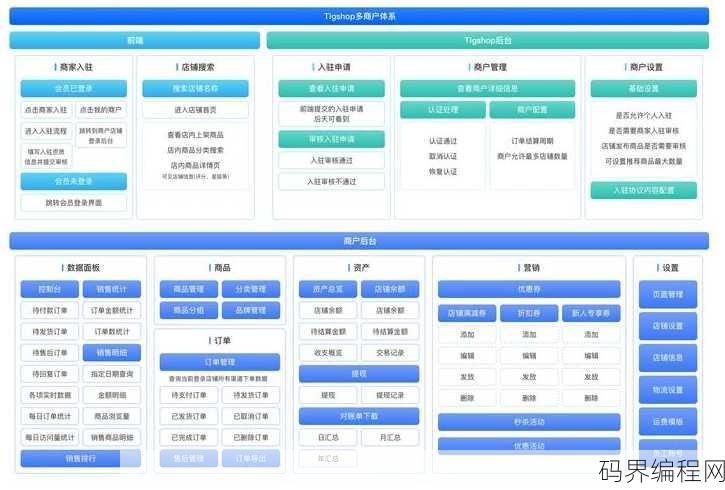Click the 销售明细 blue block

pyautogui.click(x=111, y=352)
